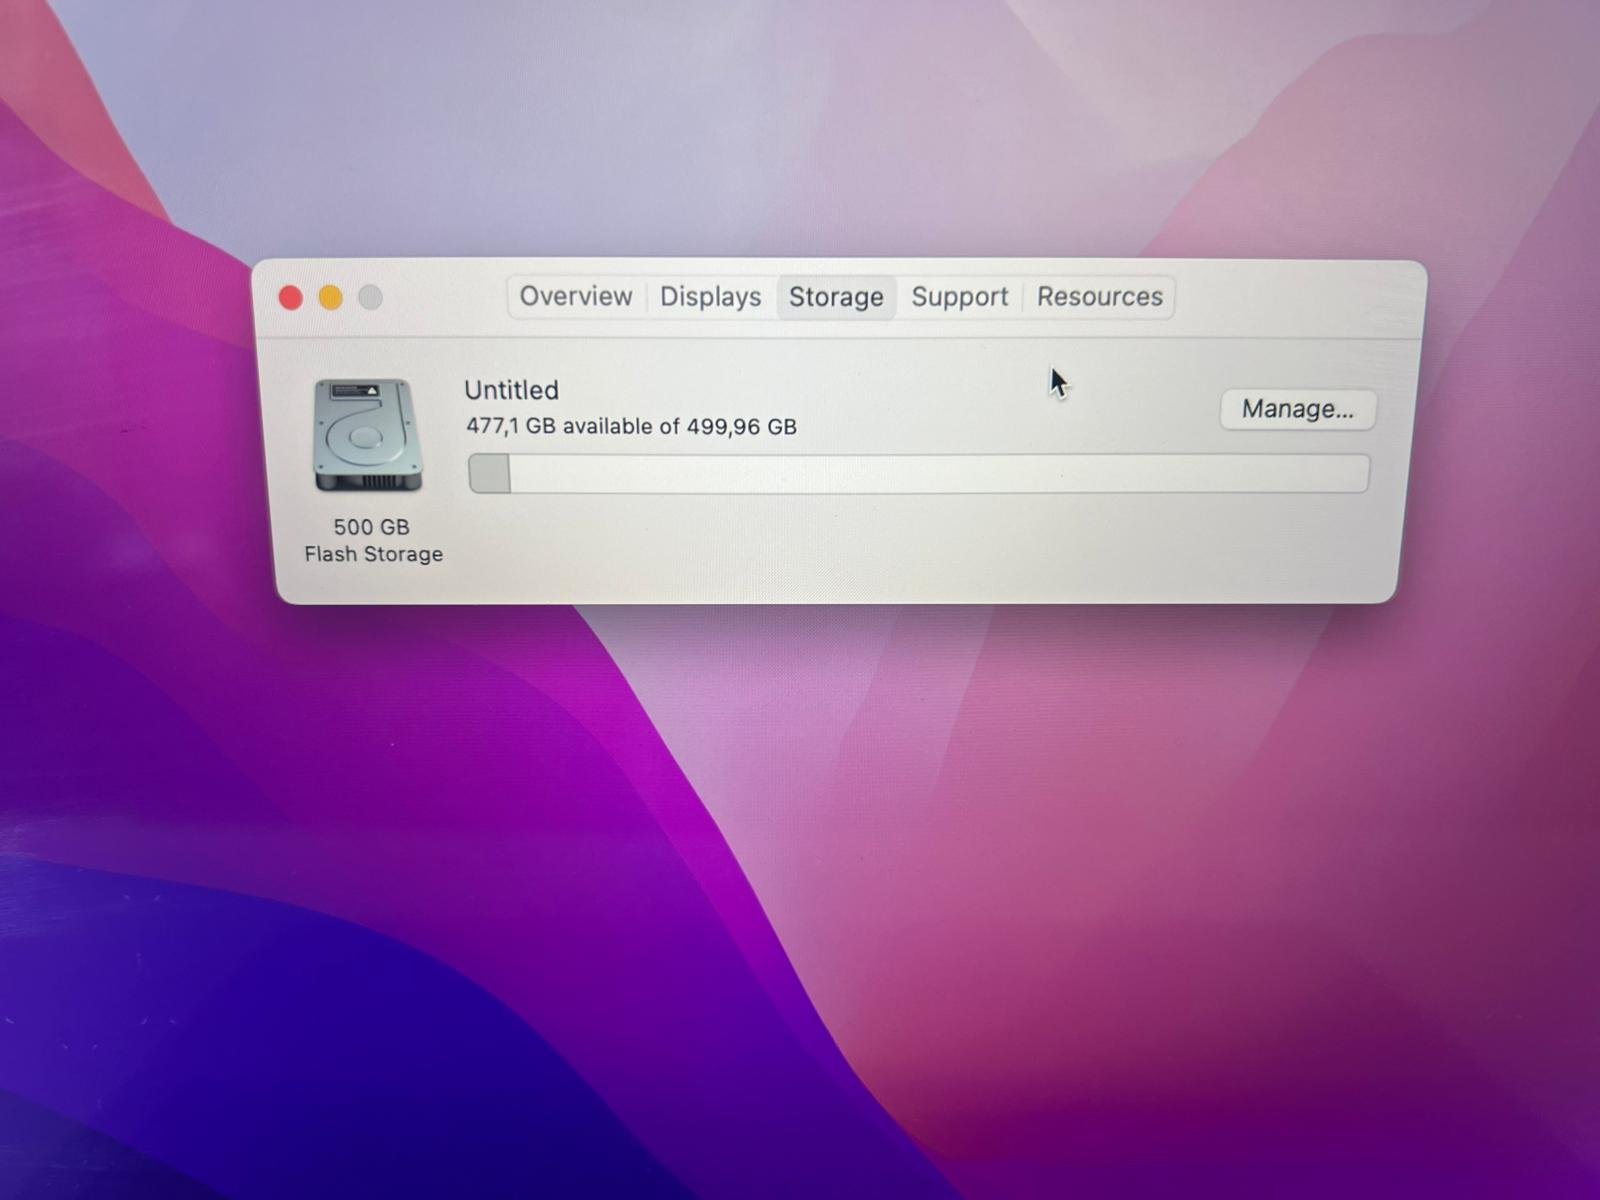Close the window with red button
The image size is (1600, 1200).
(x=291, y=298)
